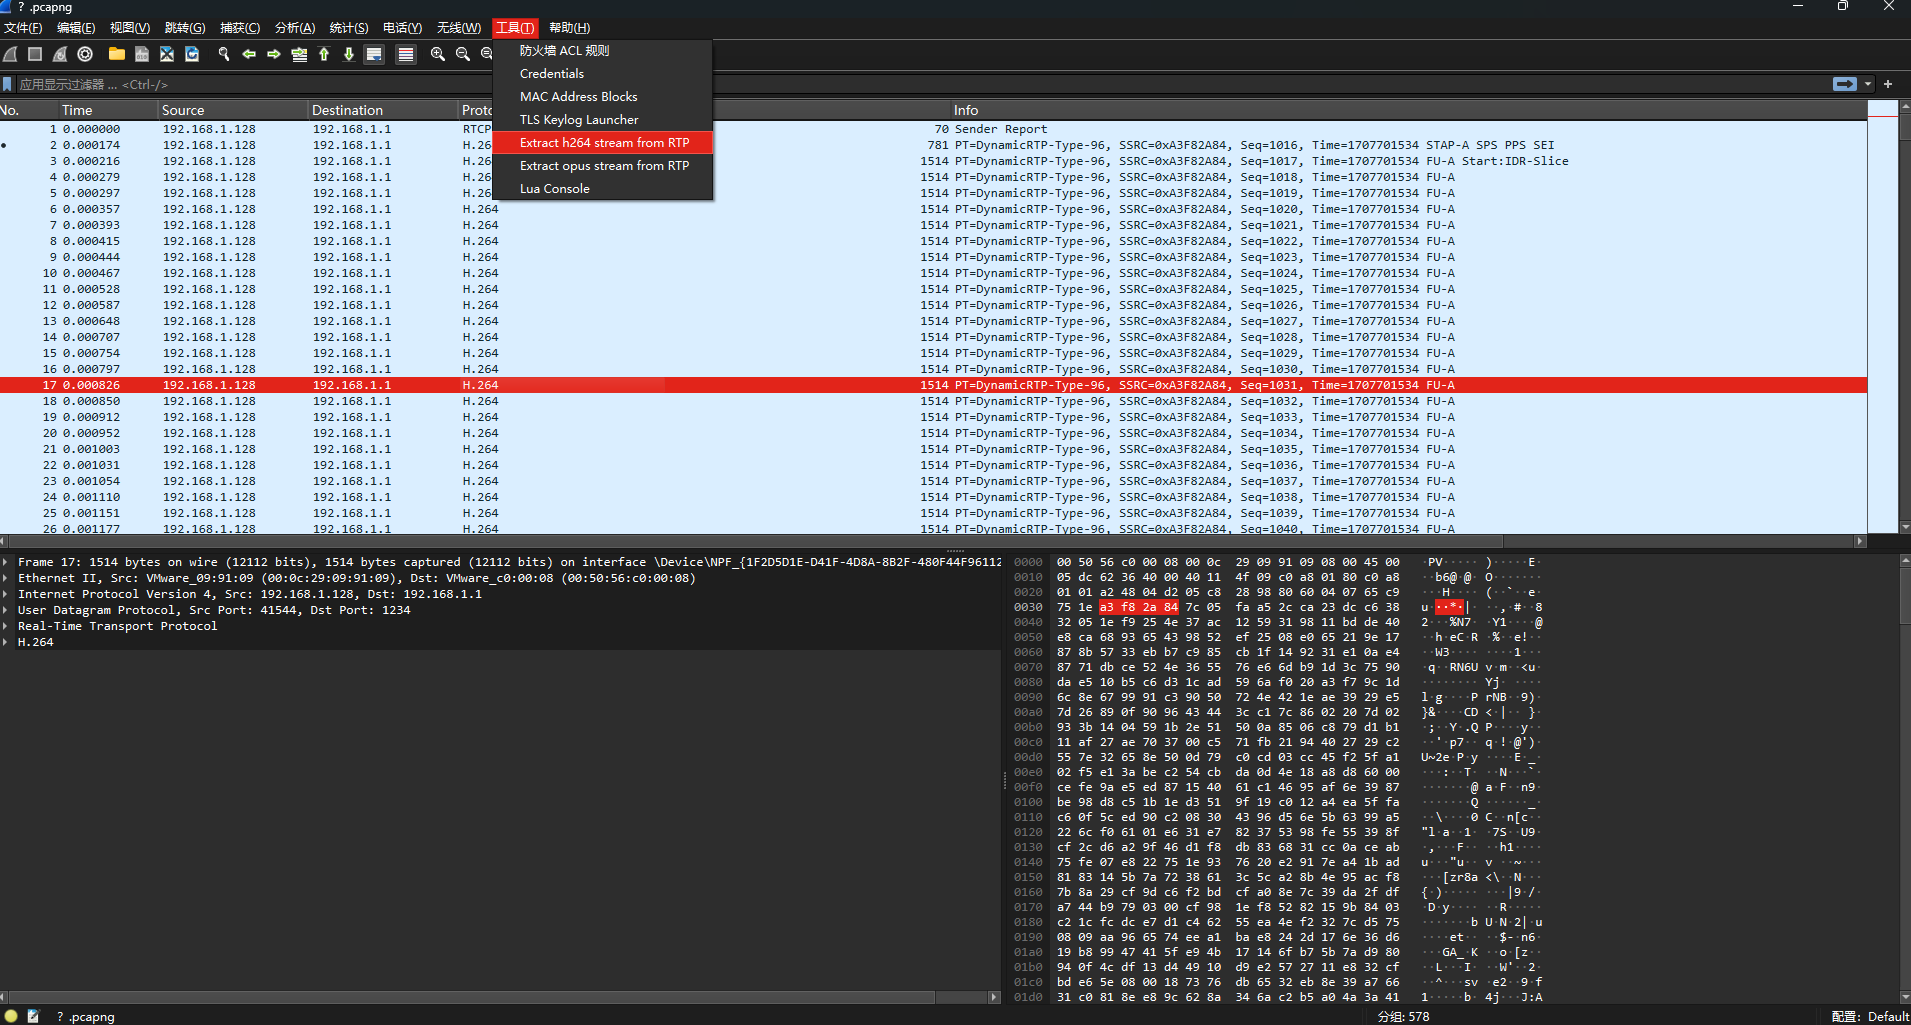This screenshot has width=1911, height=1025.
Task: Select packet 3 FU-A Start:IDR-Slice row
Action: (933, 161)
